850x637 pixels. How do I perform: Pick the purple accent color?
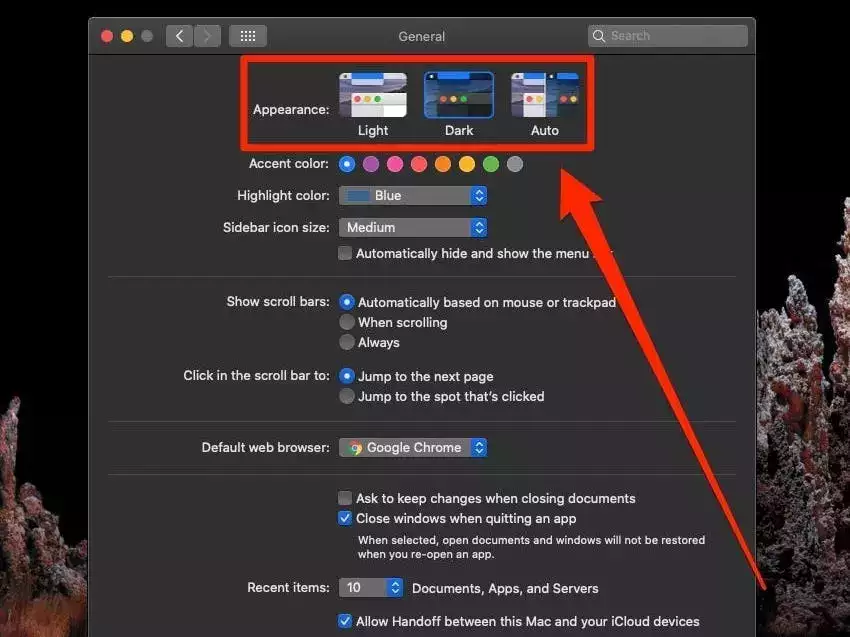pos(371,164)
